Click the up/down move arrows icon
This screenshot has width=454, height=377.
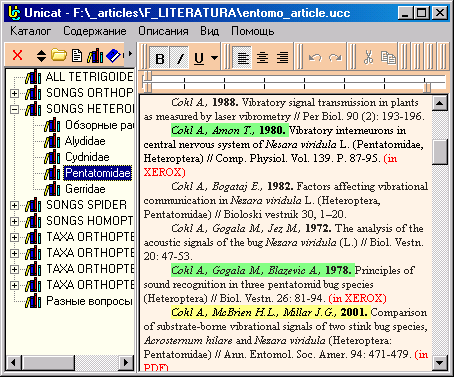tap(41, 56)
